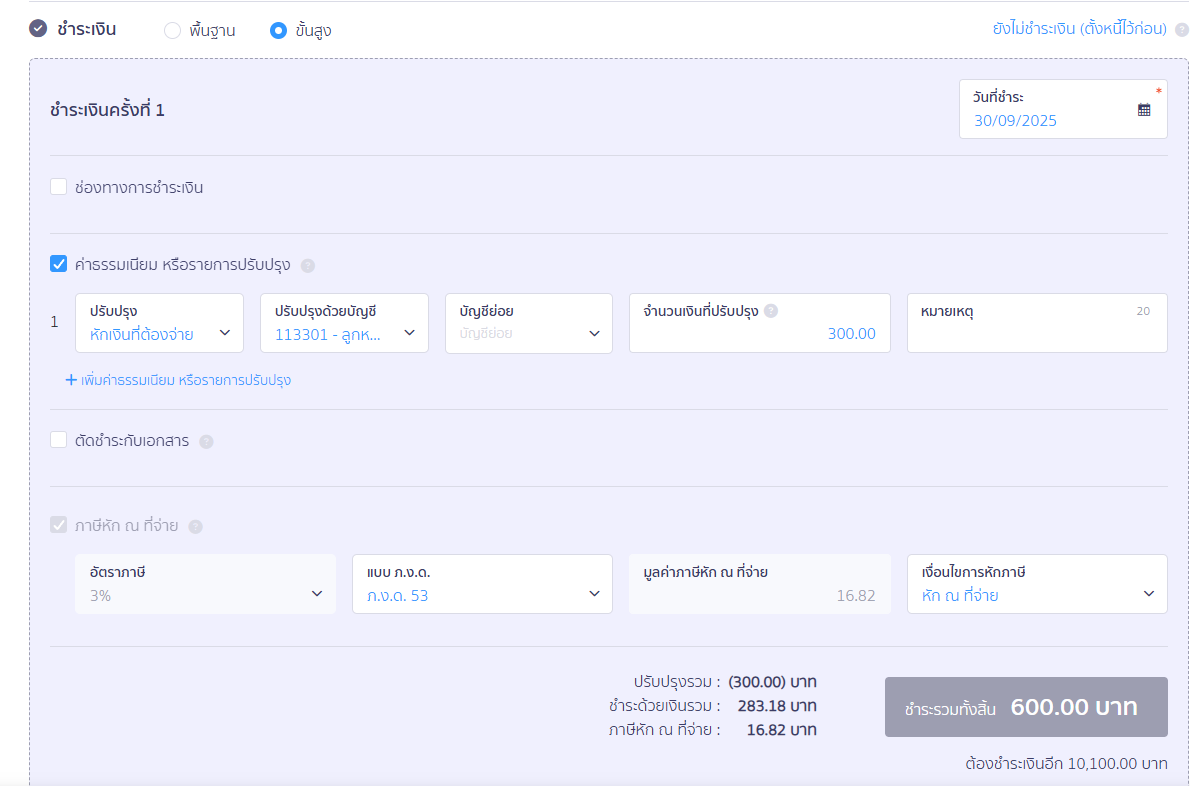Click help icon next to ตัดชำระกับเอกสาร
This screenshot has height=786, width=1190.
207,442
